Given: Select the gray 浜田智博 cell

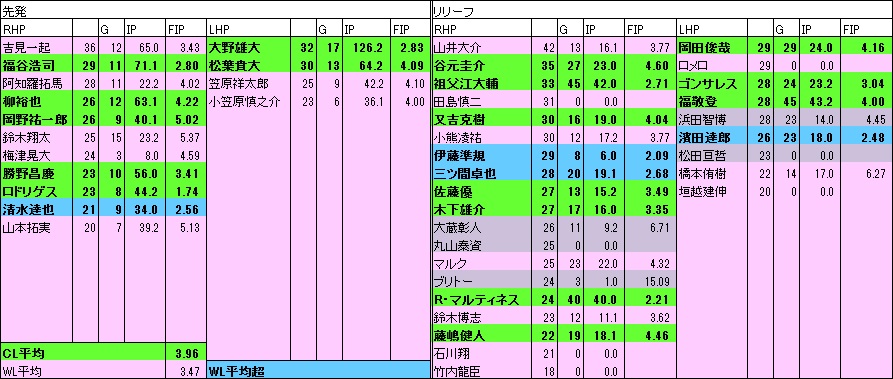Looking at the screenshot, I should [712, 119].
